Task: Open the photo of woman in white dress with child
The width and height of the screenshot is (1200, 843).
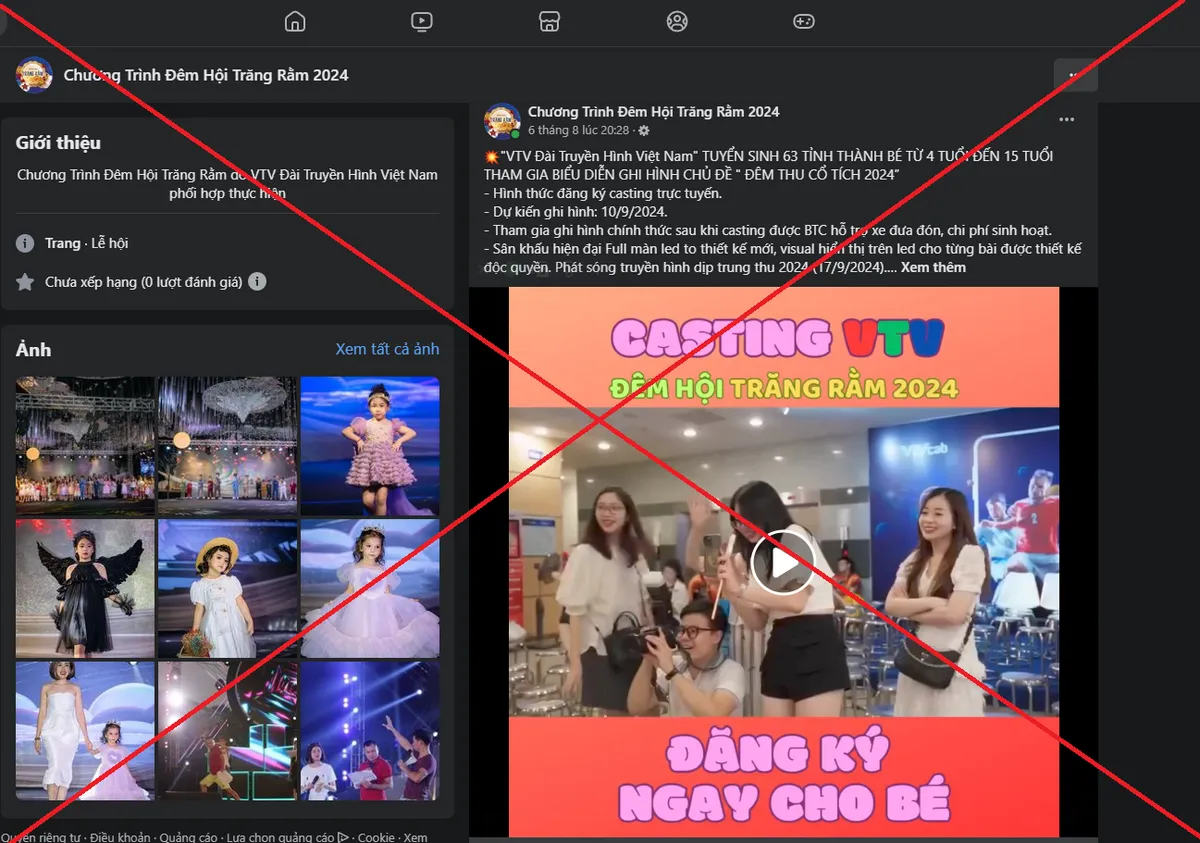Action: tap(85, 731)
